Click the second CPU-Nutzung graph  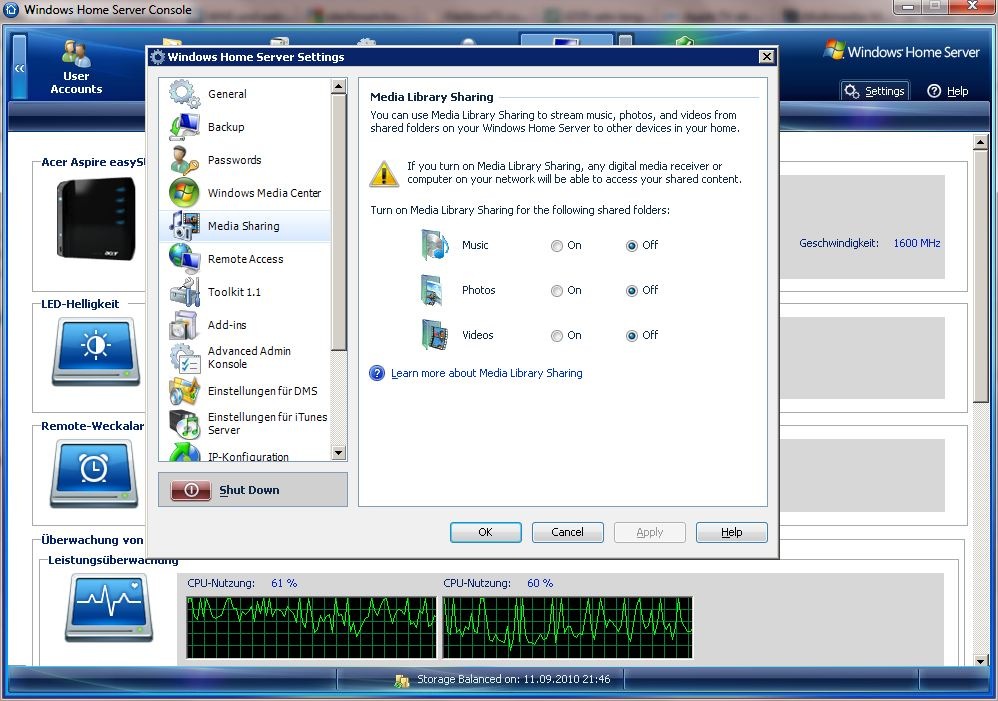(x=567, y=627)
